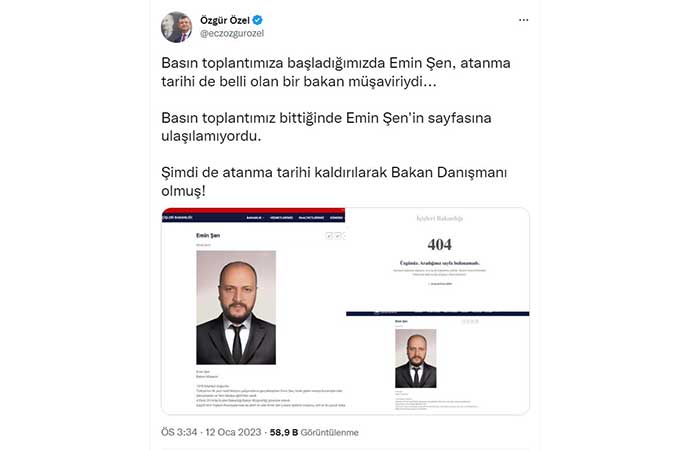Click the tweet timestamp ÖS 3:34 · 12 Oca 2023
This screenshot has width=690, height=450.
coord(211,432)
